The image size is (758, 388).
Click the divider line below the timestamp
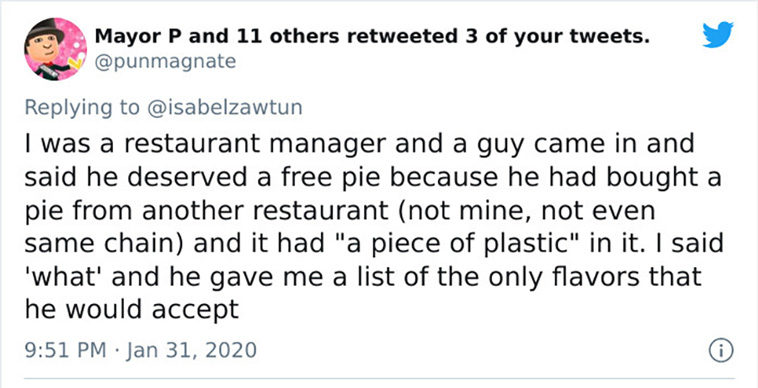tap(379, 378)
